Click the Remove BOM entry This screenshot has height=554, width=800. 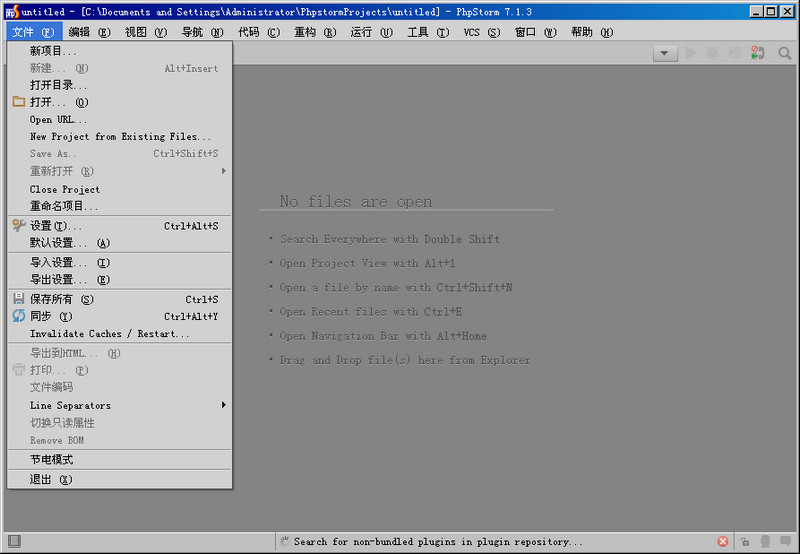coord(120,440)
